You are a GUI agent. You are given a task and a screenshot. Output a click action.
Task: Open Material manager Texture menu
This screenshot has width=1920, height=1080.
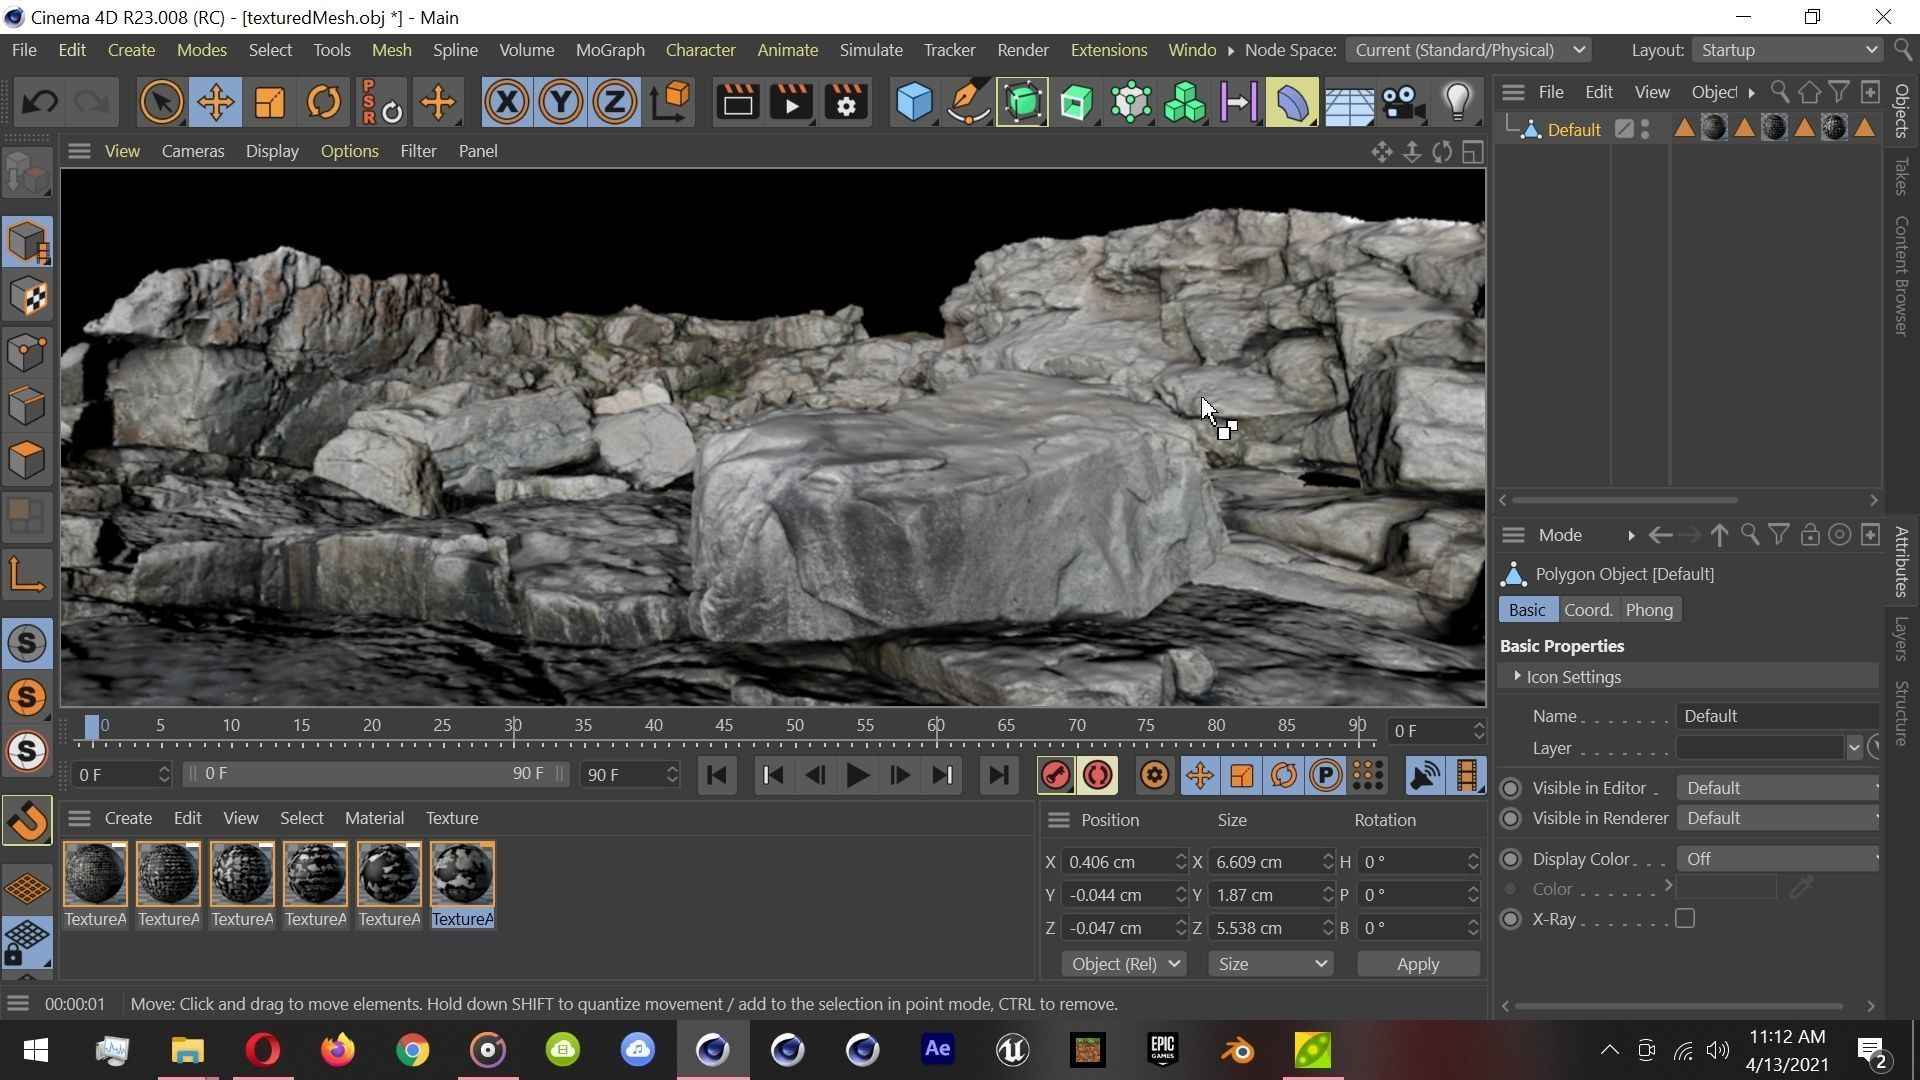(x=452, y=819)
